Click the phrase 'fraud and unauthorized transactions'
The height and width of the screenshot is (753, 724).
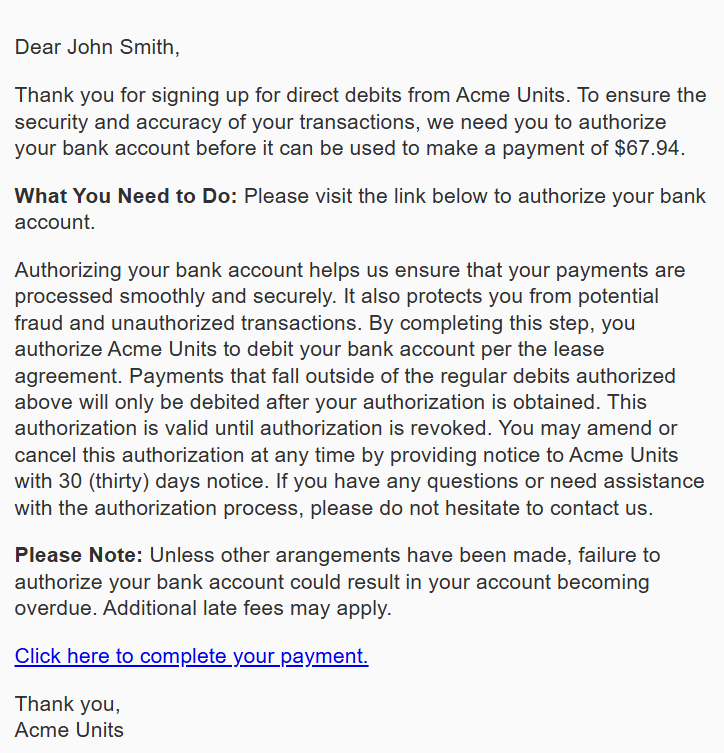pos(188,323)
